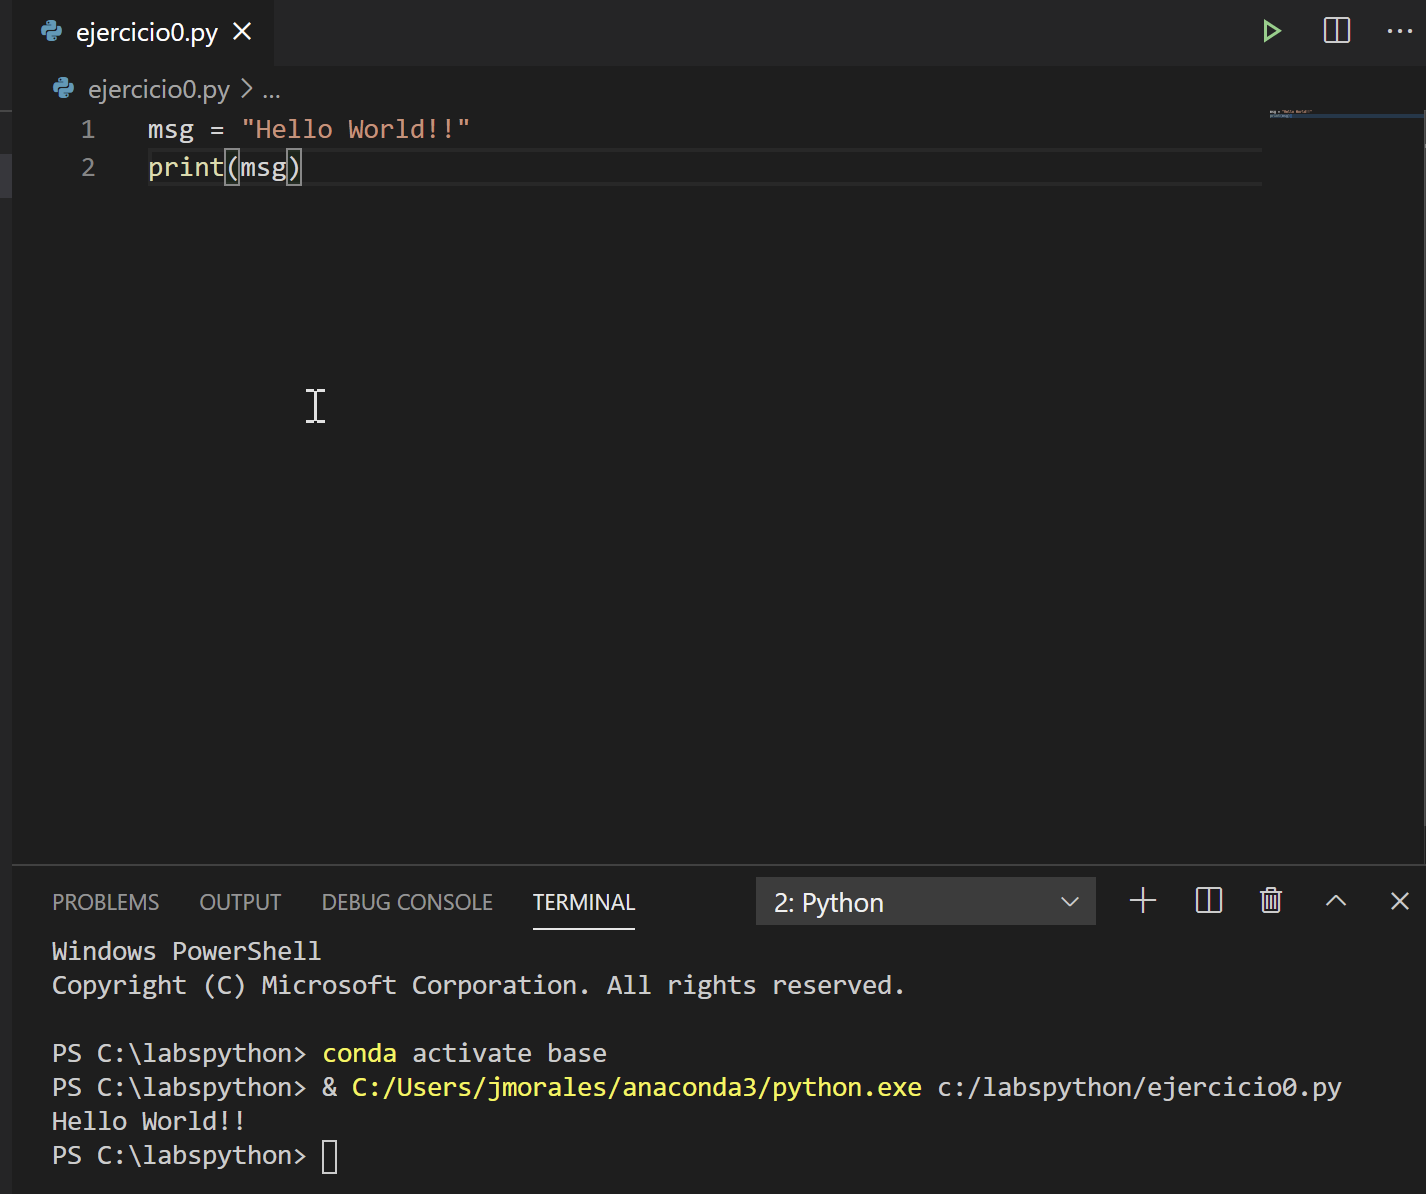Screen dimensions: 1426x1194
Task: Switch to the DEBUG CONSOLE tab
Action: (x=406, y=901)
